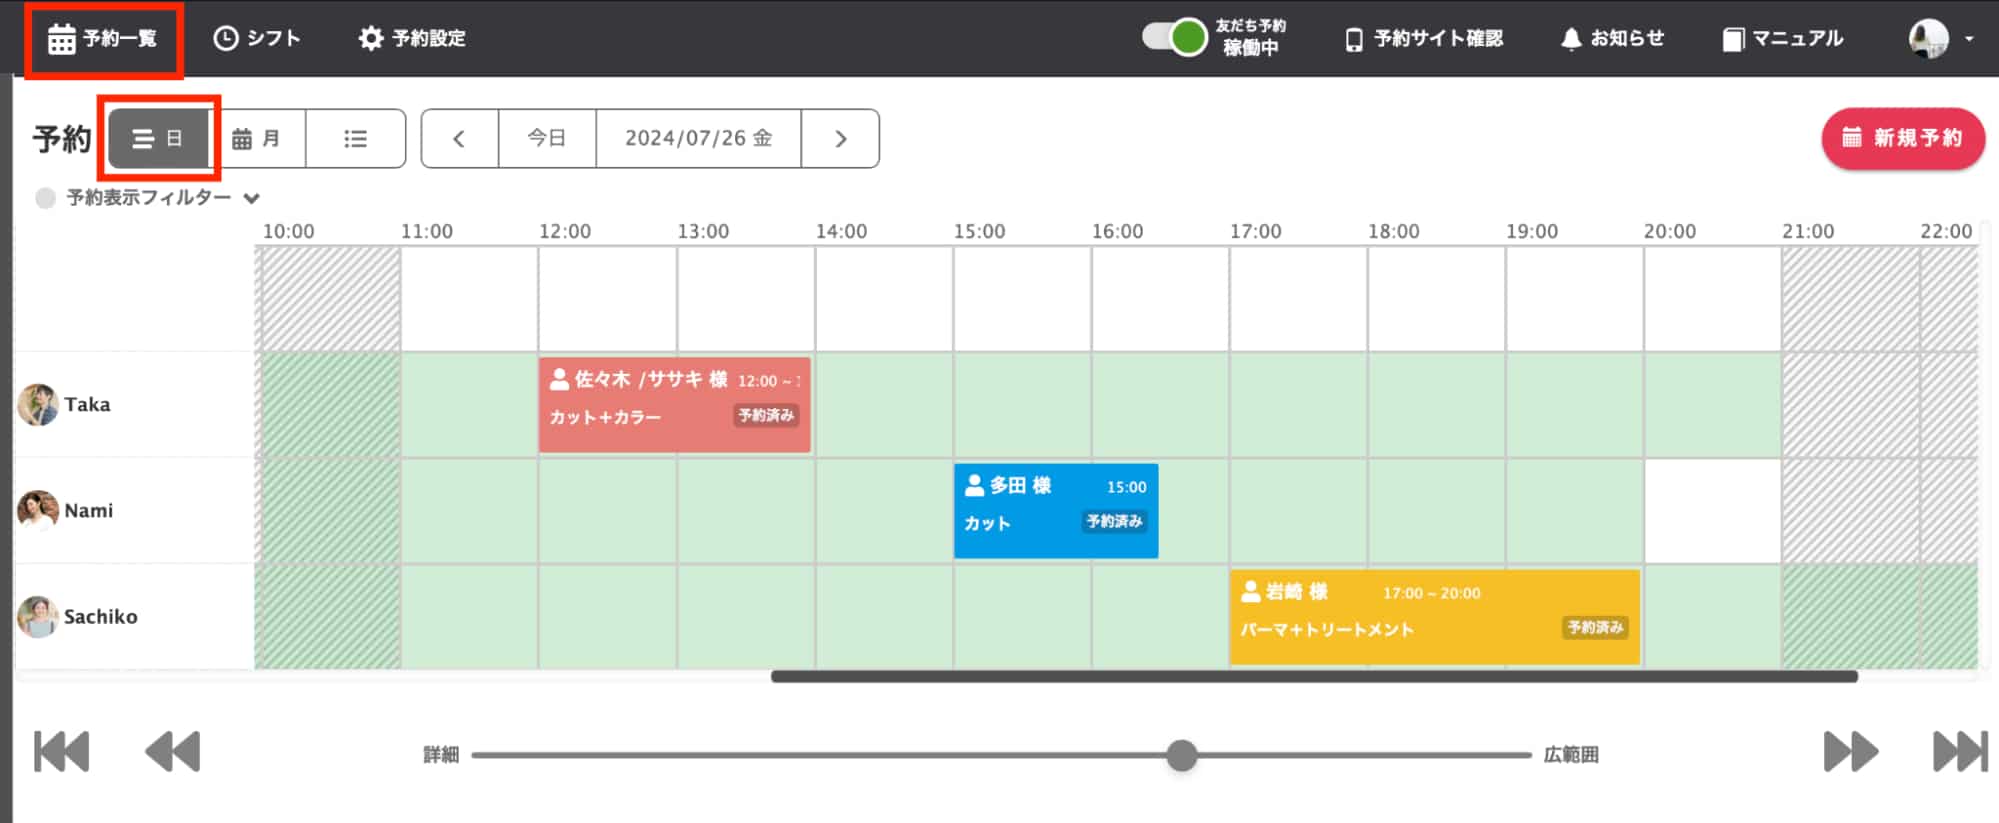
Task: Click the 20:00 time header
Action: point(1670,231)
